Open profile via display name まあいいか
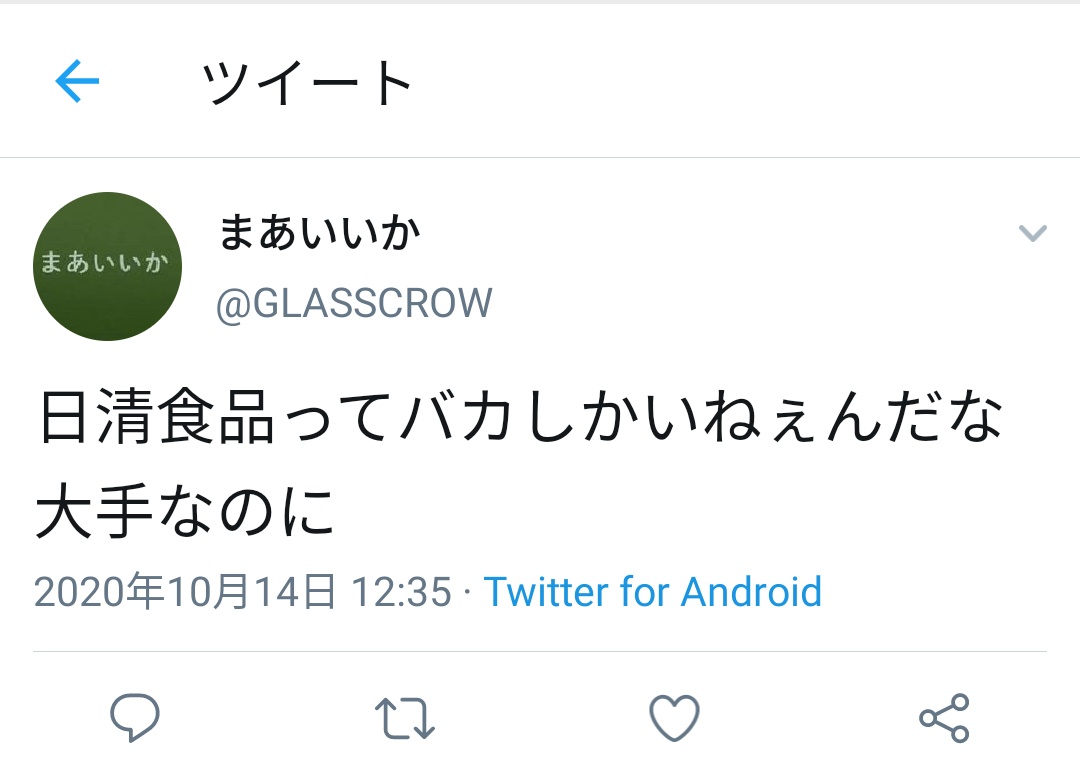The height and width of the screenshot is (773, 1080). (x=318, y=232)
